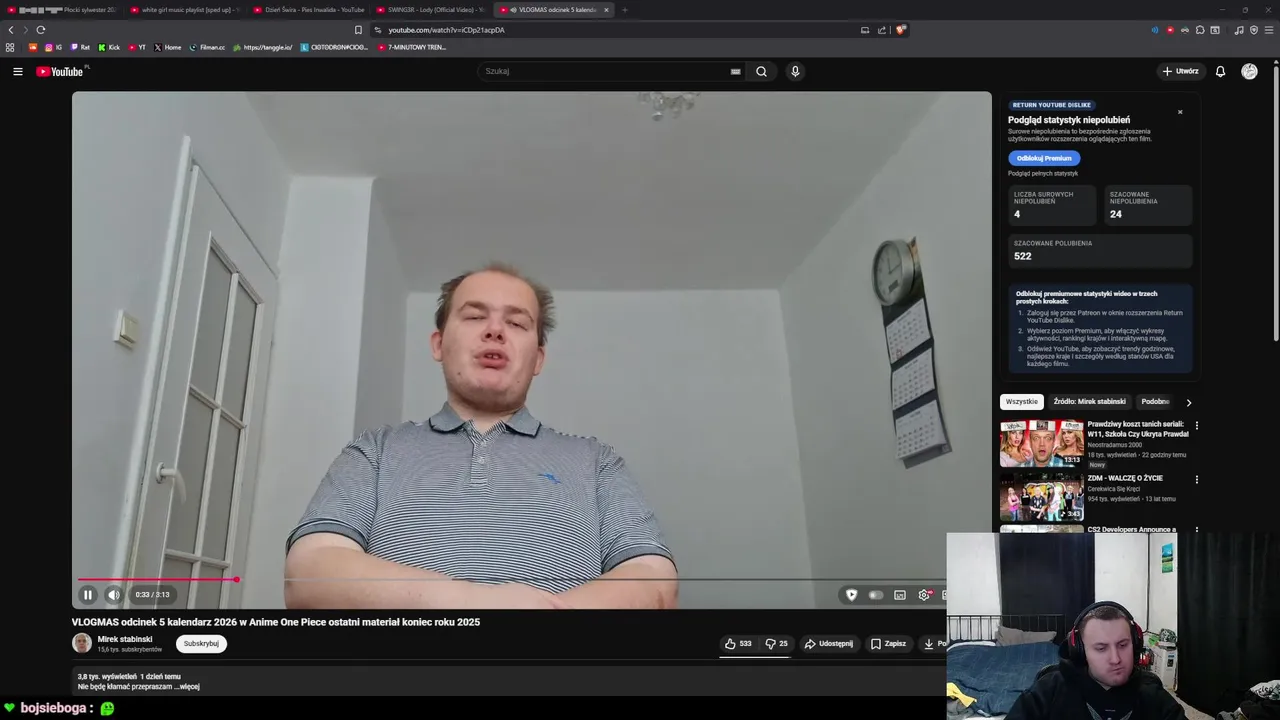Viewport: 1280px width, 720px height.
Task: Click the share icon in address bar
Action: pos(882,30)
